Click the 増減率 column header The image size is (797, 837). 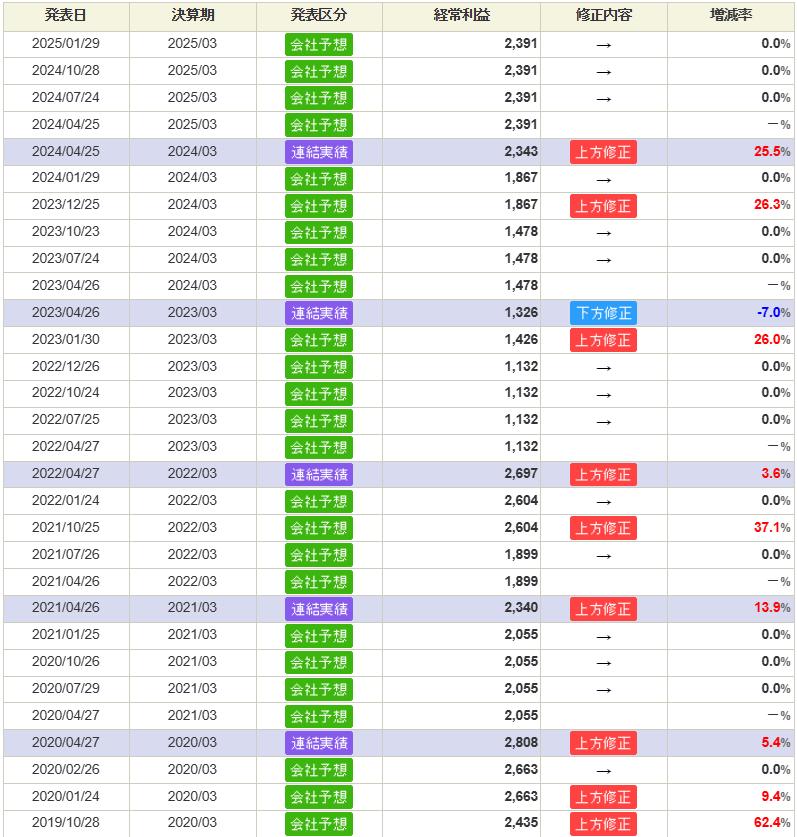[731, 16]
